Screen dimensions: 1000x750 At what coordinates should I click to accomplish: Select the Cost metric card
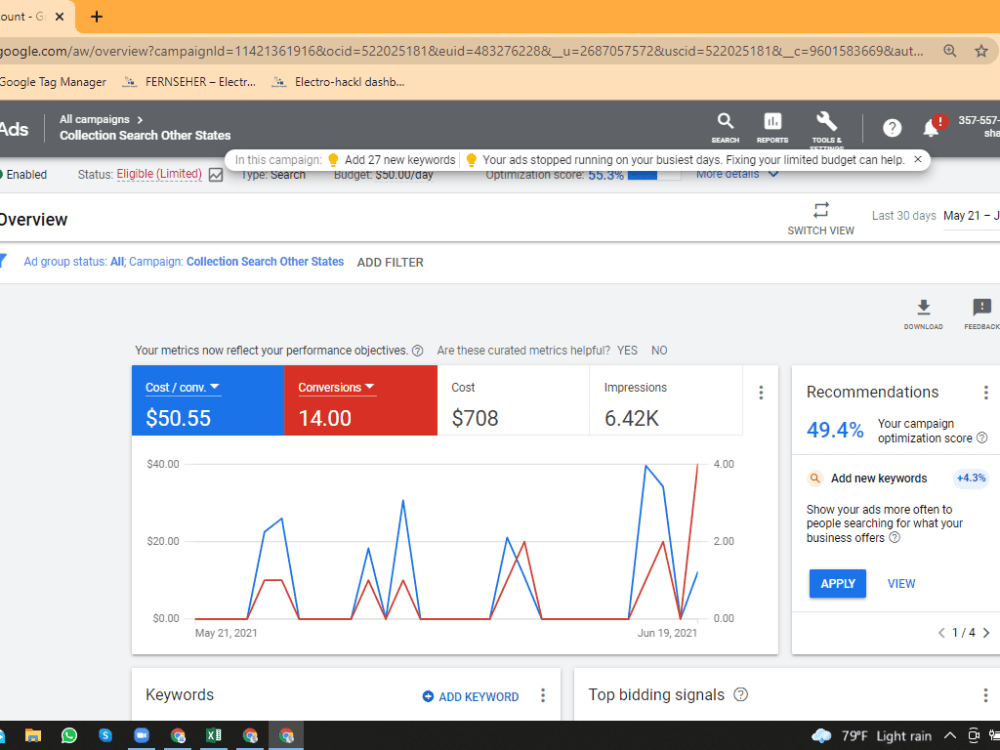pos(513,401)
